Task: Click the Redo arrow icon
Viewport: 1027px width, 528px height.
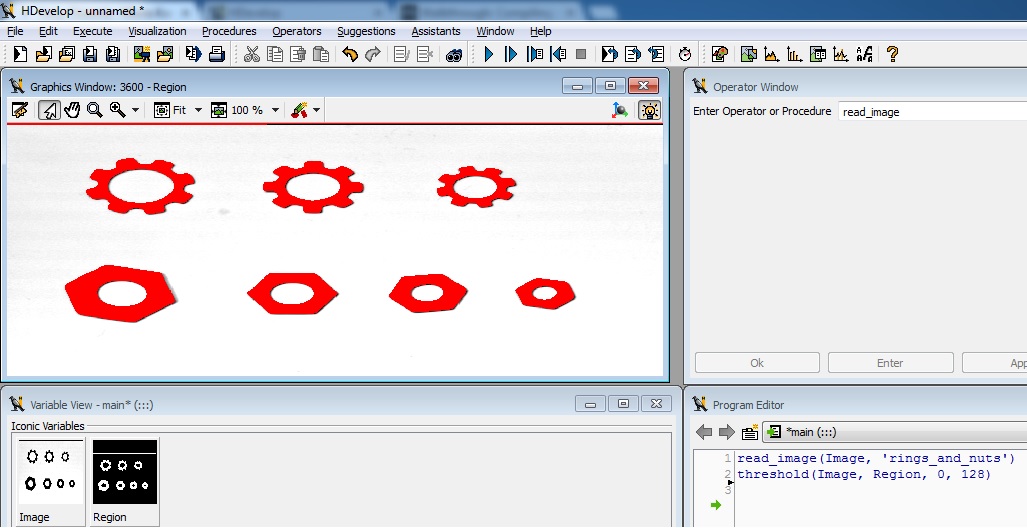Action: 373,54
